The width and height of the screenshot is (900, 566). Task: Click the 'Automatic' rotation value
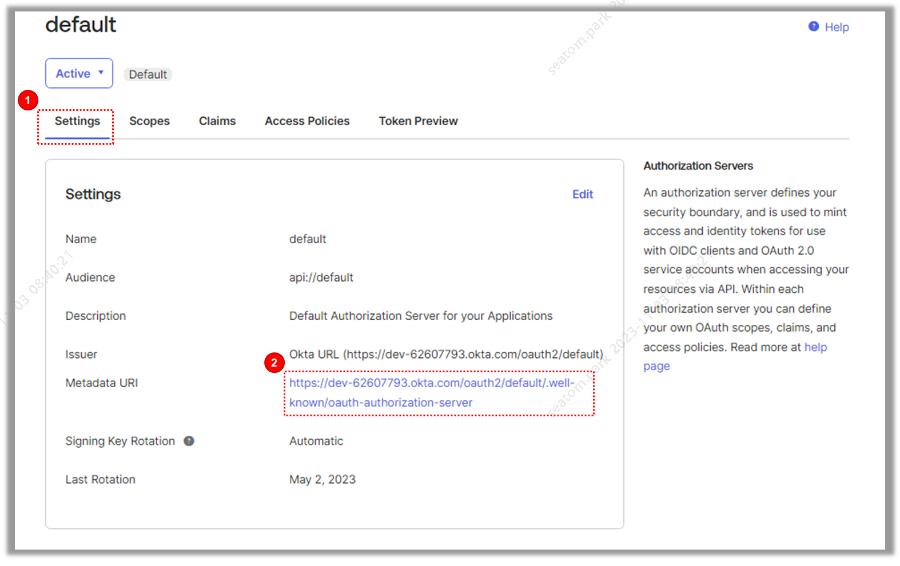coord(316,441)
